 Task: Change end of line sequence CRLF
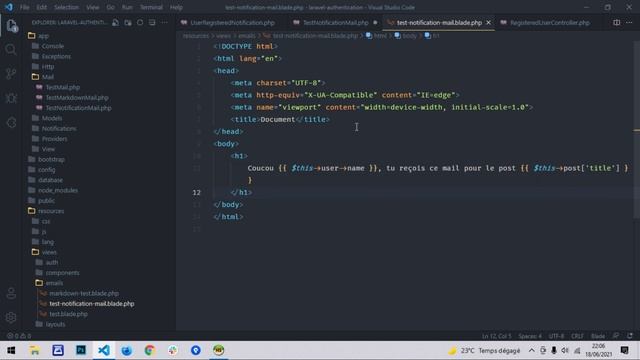coord(577,336)
